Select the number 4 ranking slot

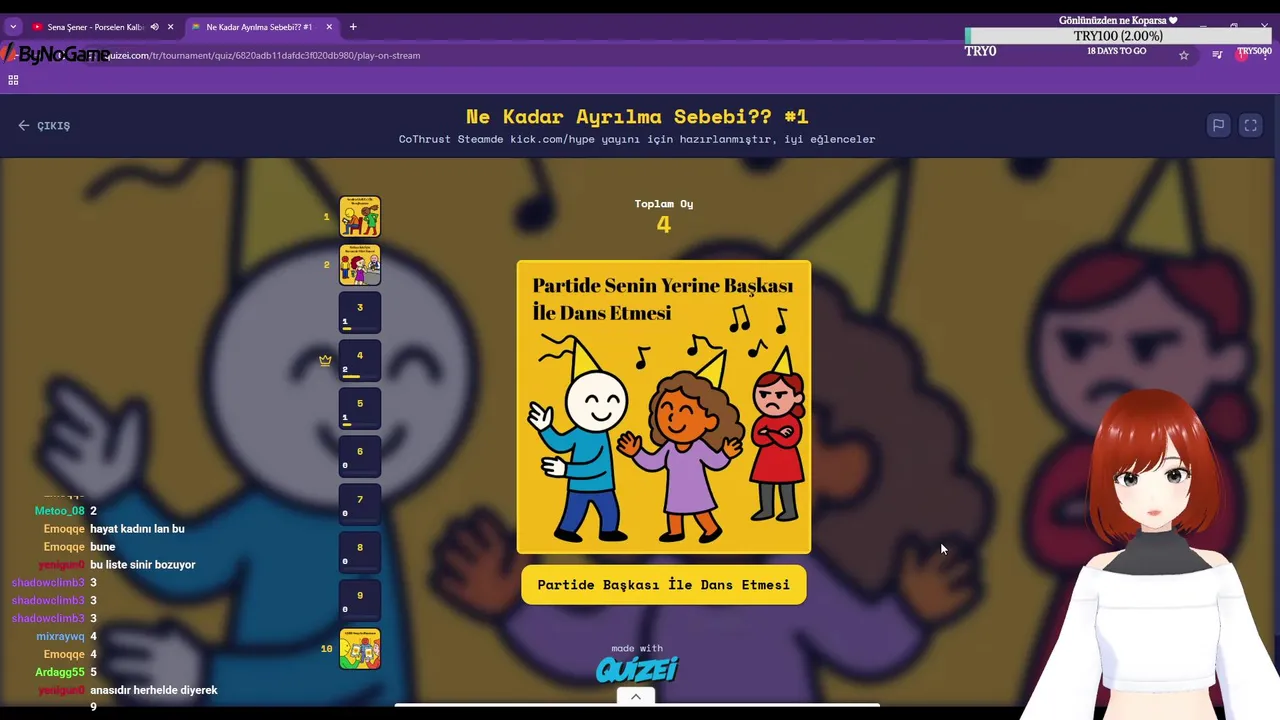click(x=360, y=361)
